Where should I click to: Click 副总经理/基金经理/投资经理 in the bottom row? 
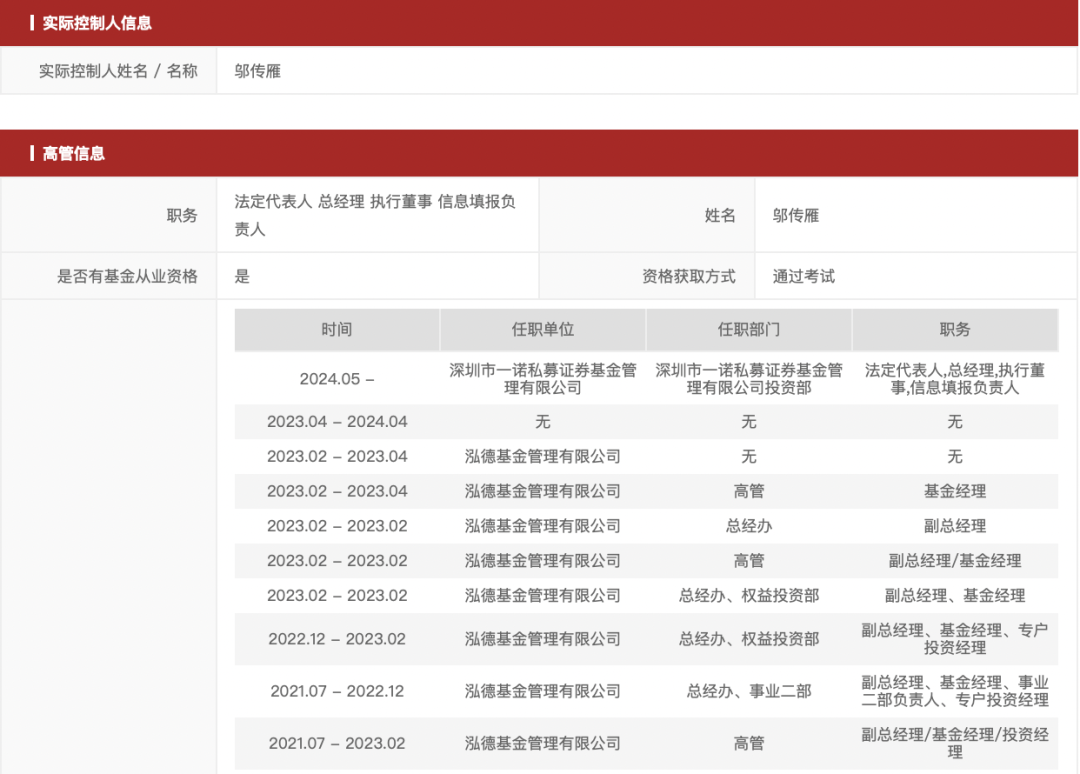(x=955, y=743)
